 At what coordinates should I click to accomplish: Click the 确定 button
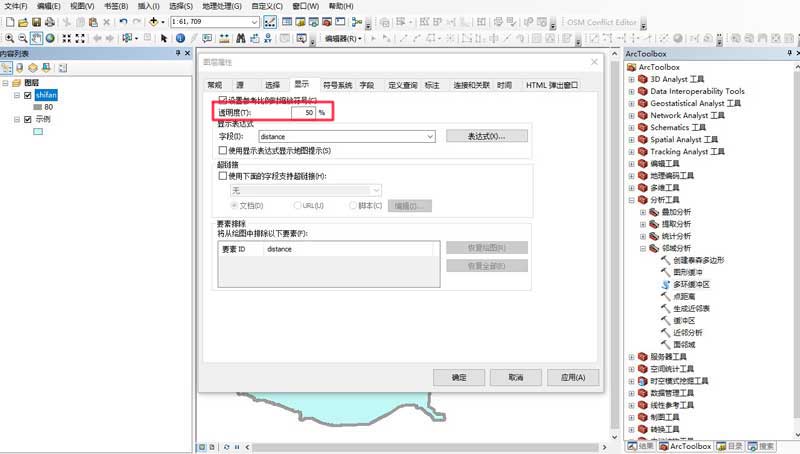point(459,377)
